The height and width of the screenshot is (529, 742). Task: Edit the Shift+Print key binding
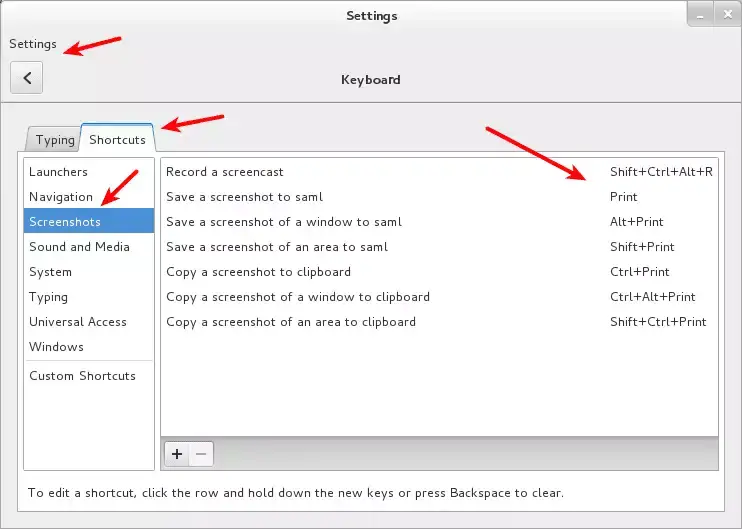point(642,247)
